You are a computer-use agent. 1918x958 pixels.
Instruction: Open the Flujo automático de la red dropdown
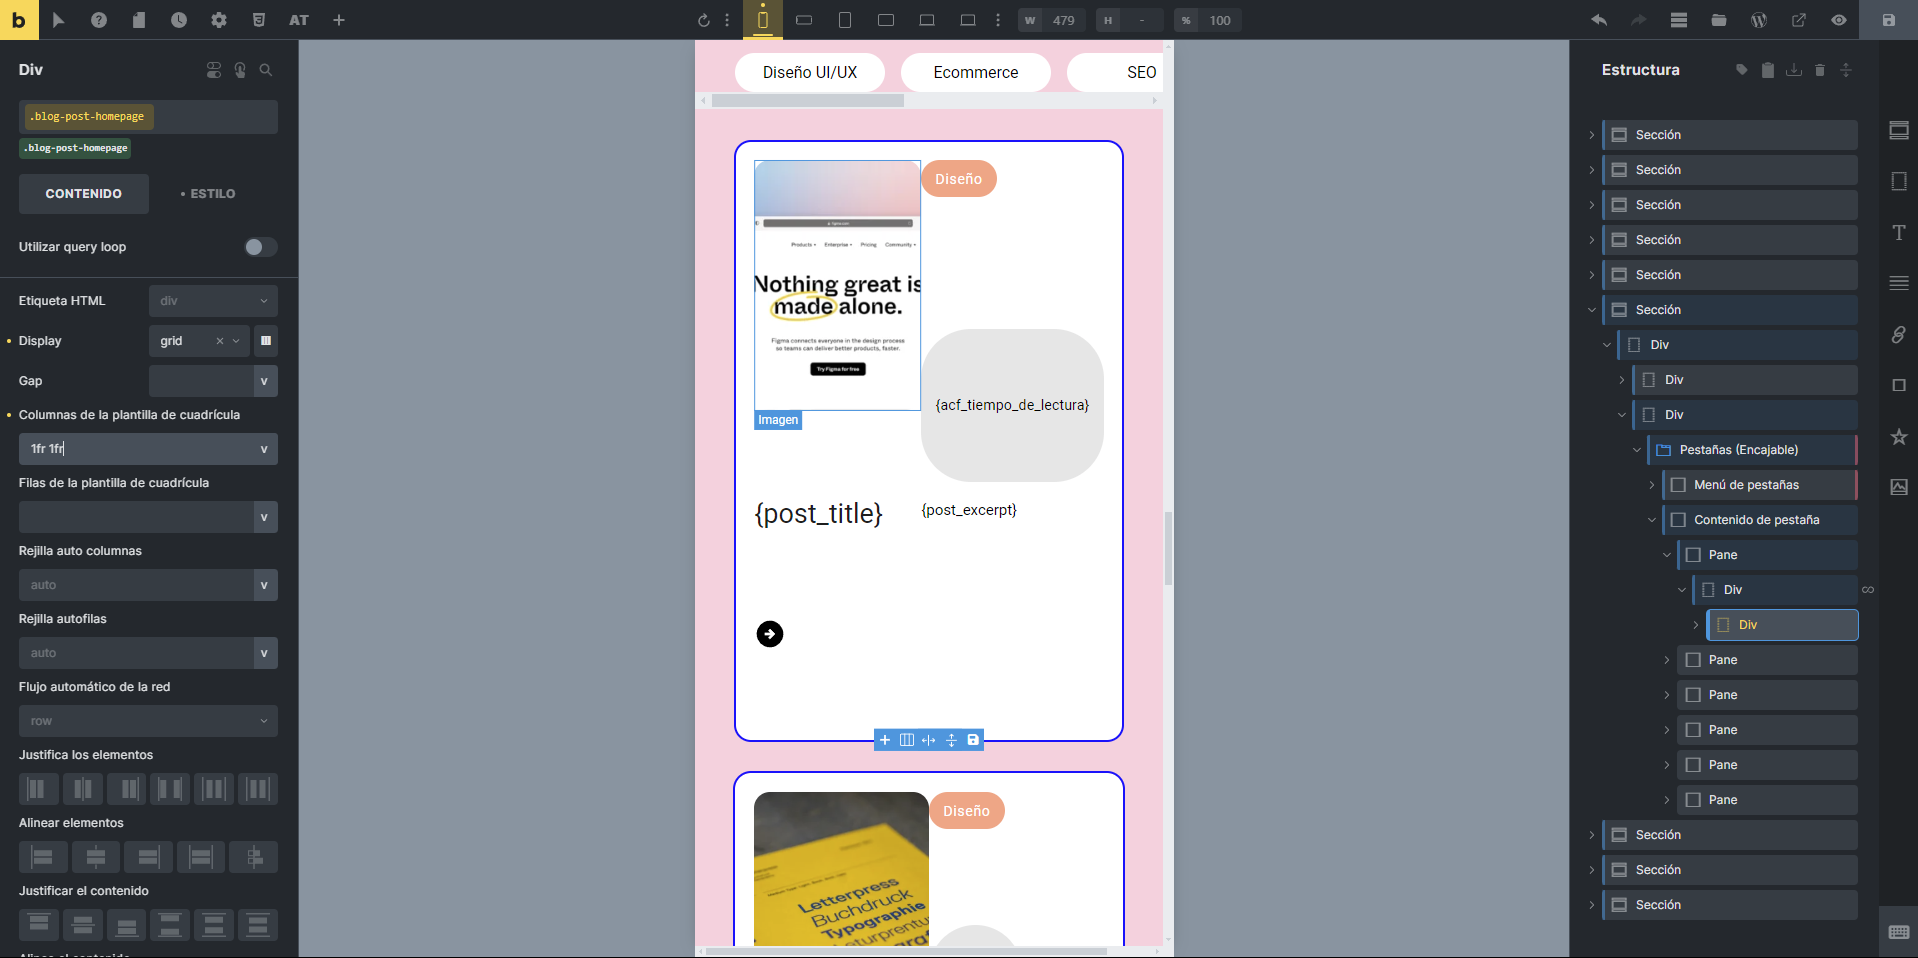pyautogui.click(x=148, y=721)
